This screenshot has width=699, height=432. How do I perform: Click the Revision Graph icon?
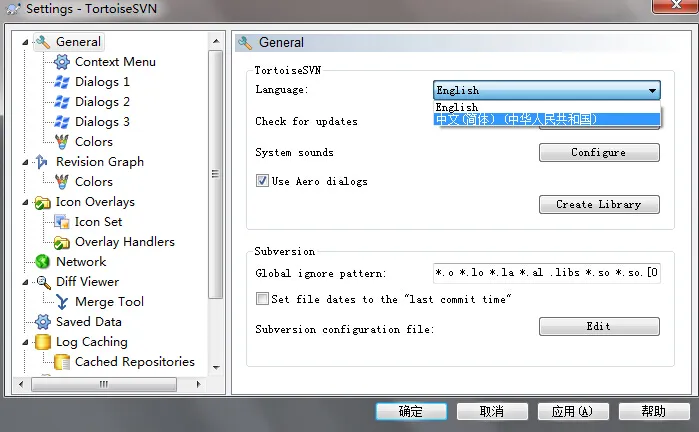pyautogui.click(x=42, y=162)
